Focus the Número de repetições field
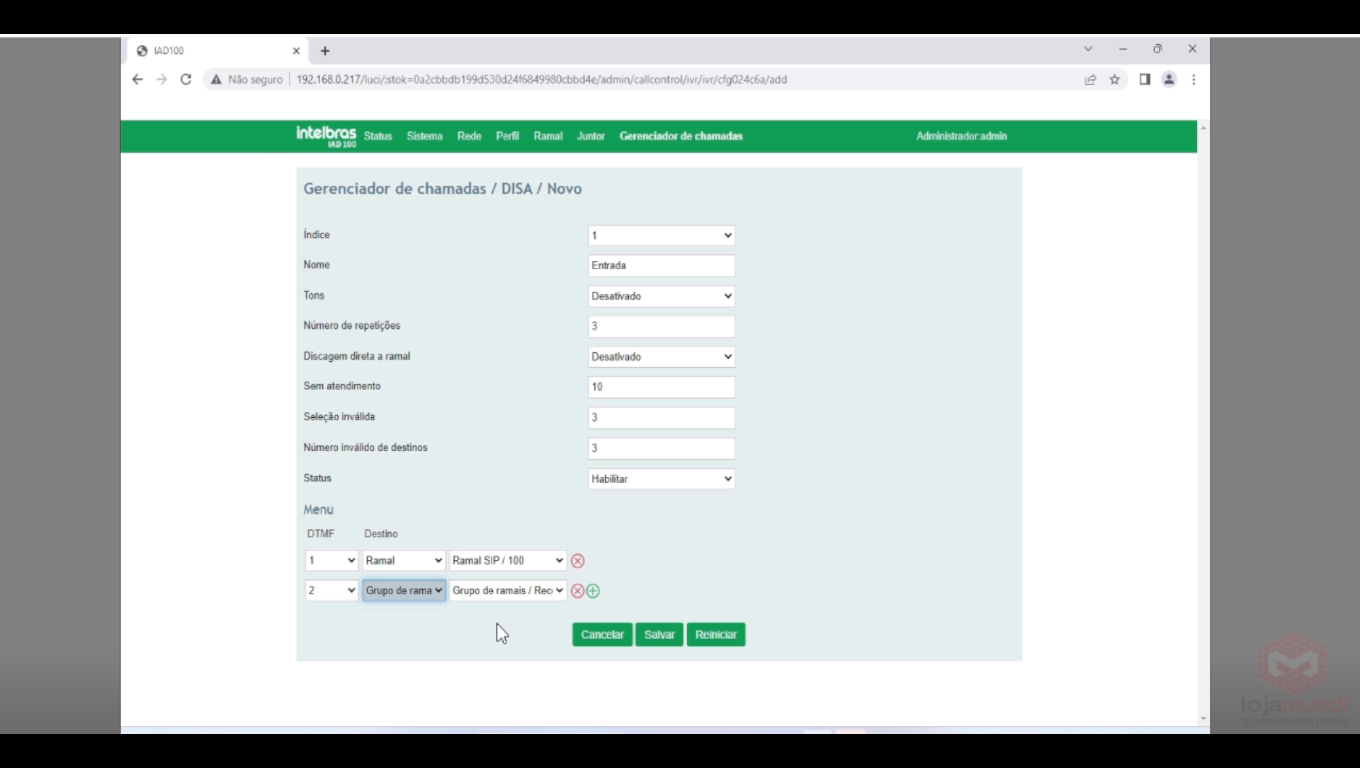Image resolution: width=1360 pixels, height=768 pixels. click(x=661, y=327)
